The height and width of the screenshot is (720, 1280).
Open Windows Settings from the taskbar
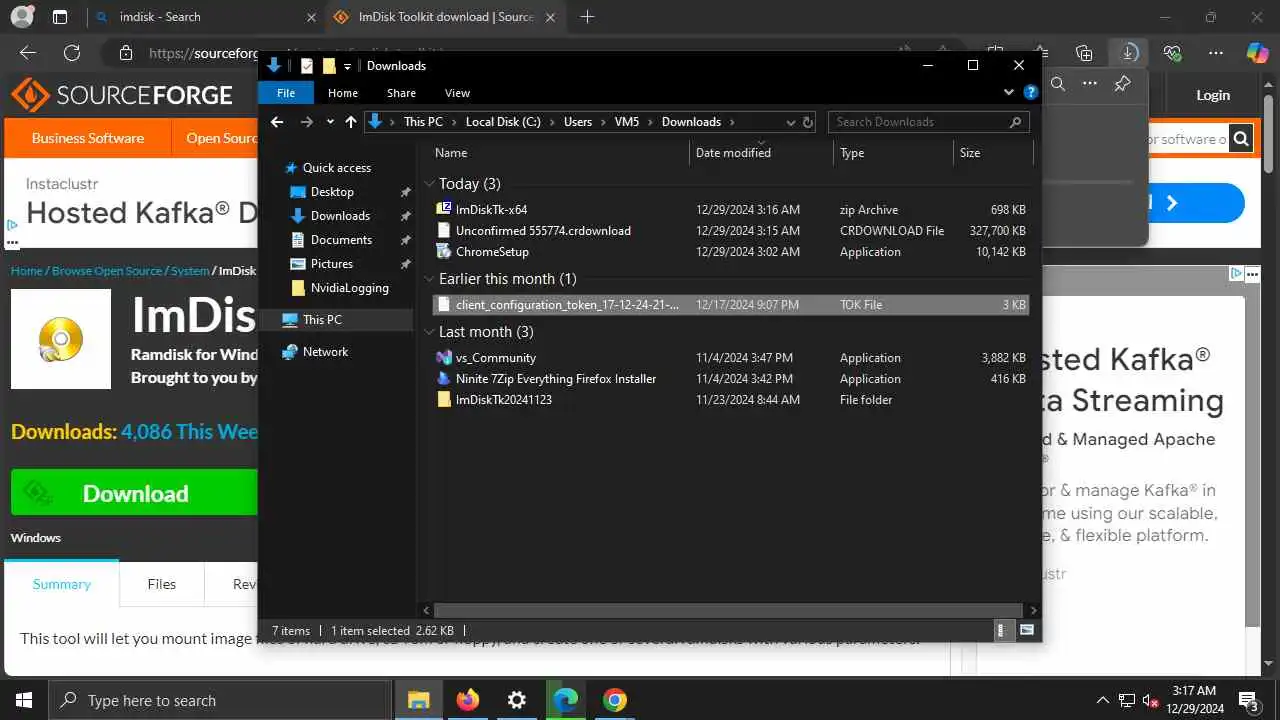[517, 700]
